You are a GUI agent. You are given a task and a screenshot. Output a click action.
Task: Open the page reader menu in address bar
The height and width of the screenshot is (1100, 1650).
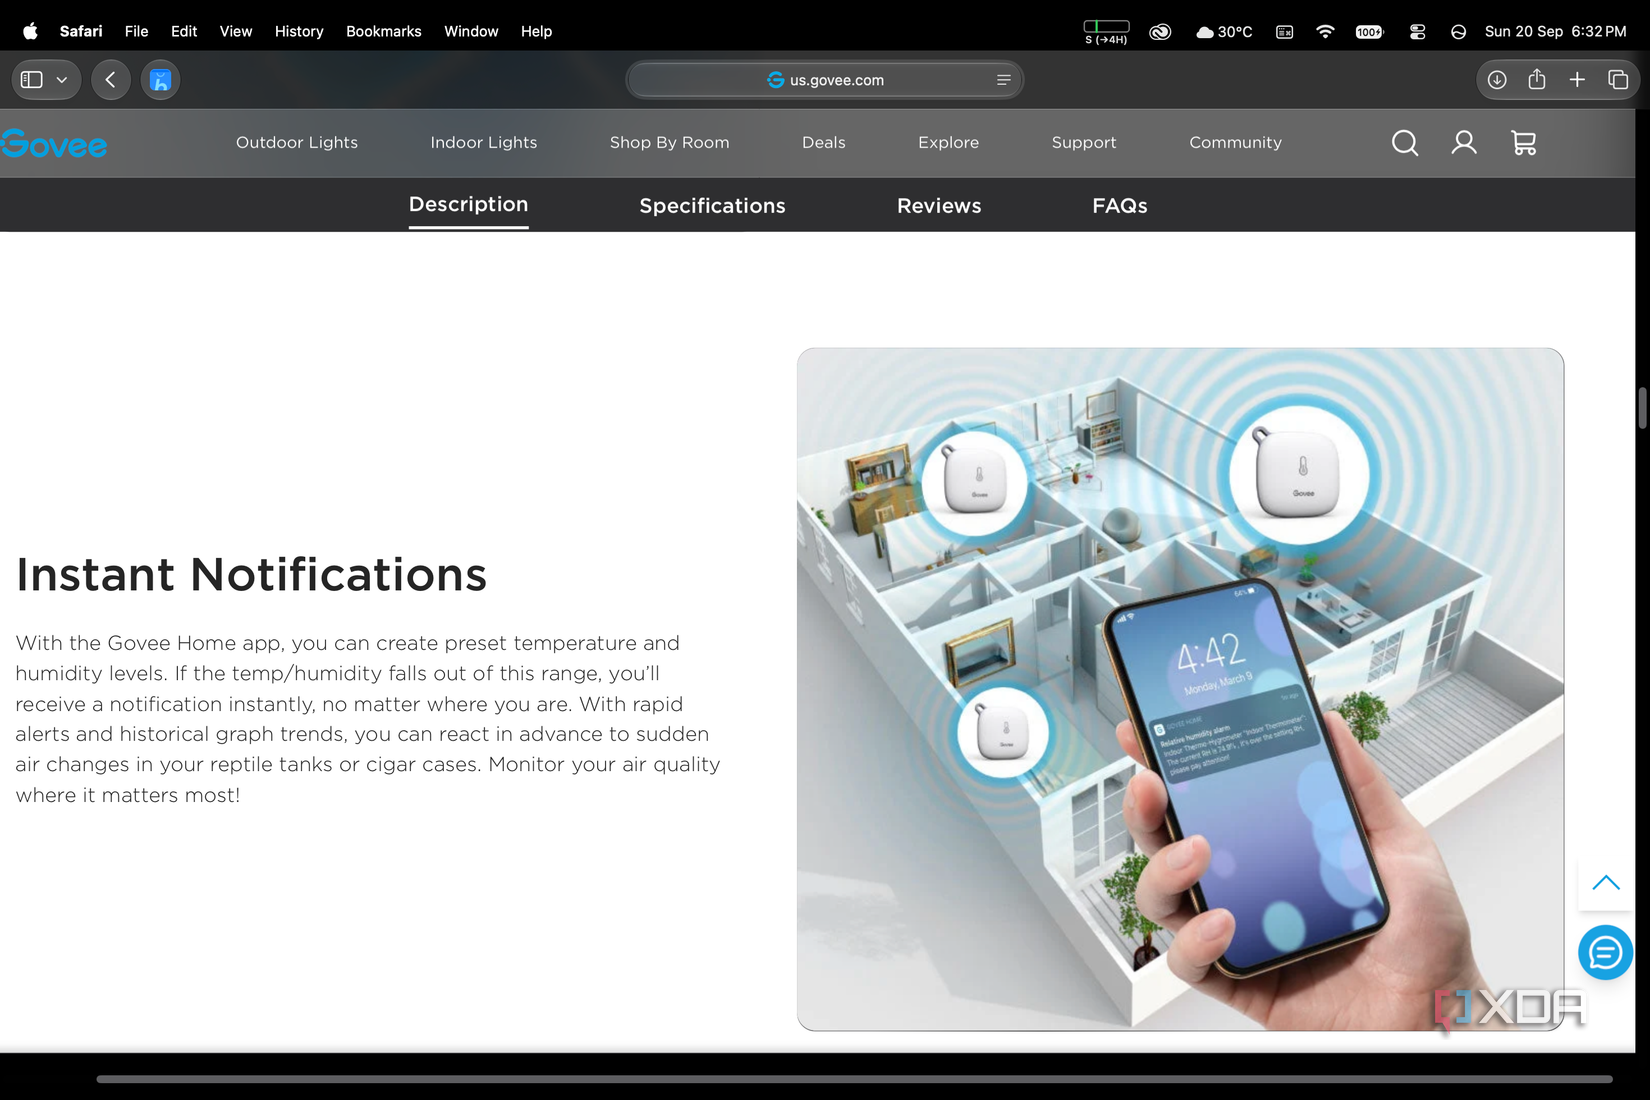pos(1003,80)
